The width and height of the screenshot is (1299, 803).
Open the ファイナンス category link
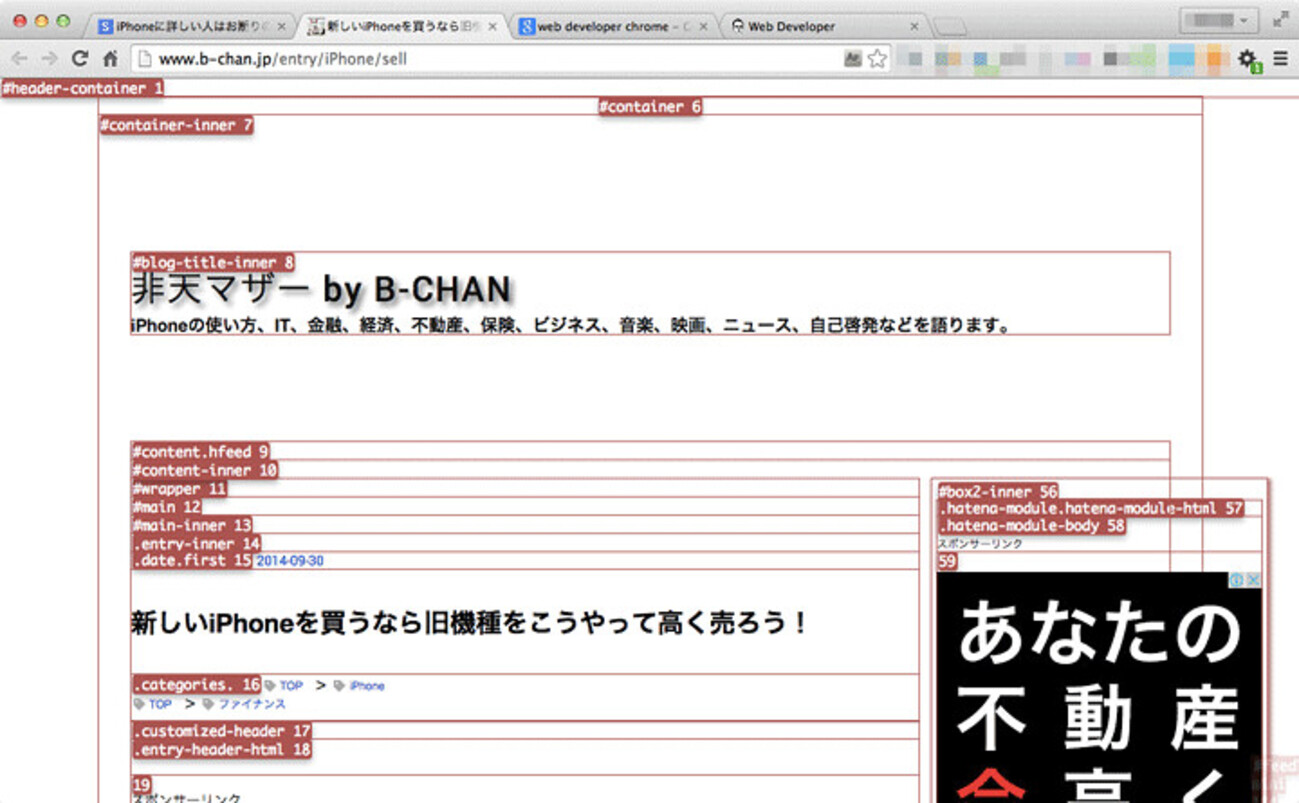(250, 704)
